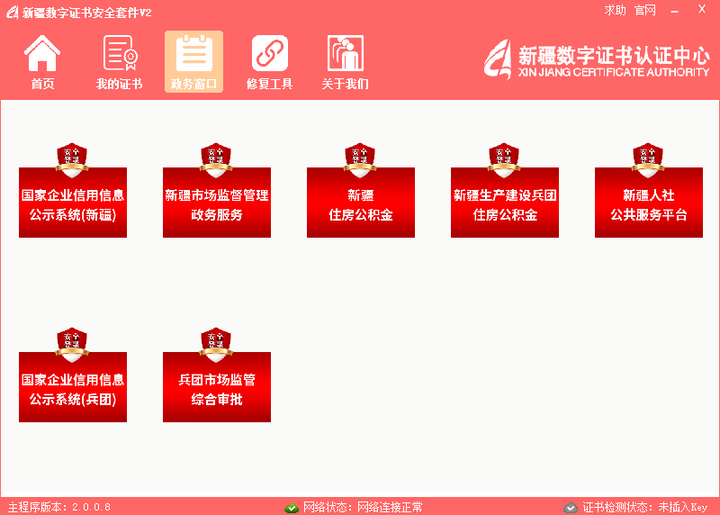
Task: Click the network status green check icon
Action: point(292,508)
